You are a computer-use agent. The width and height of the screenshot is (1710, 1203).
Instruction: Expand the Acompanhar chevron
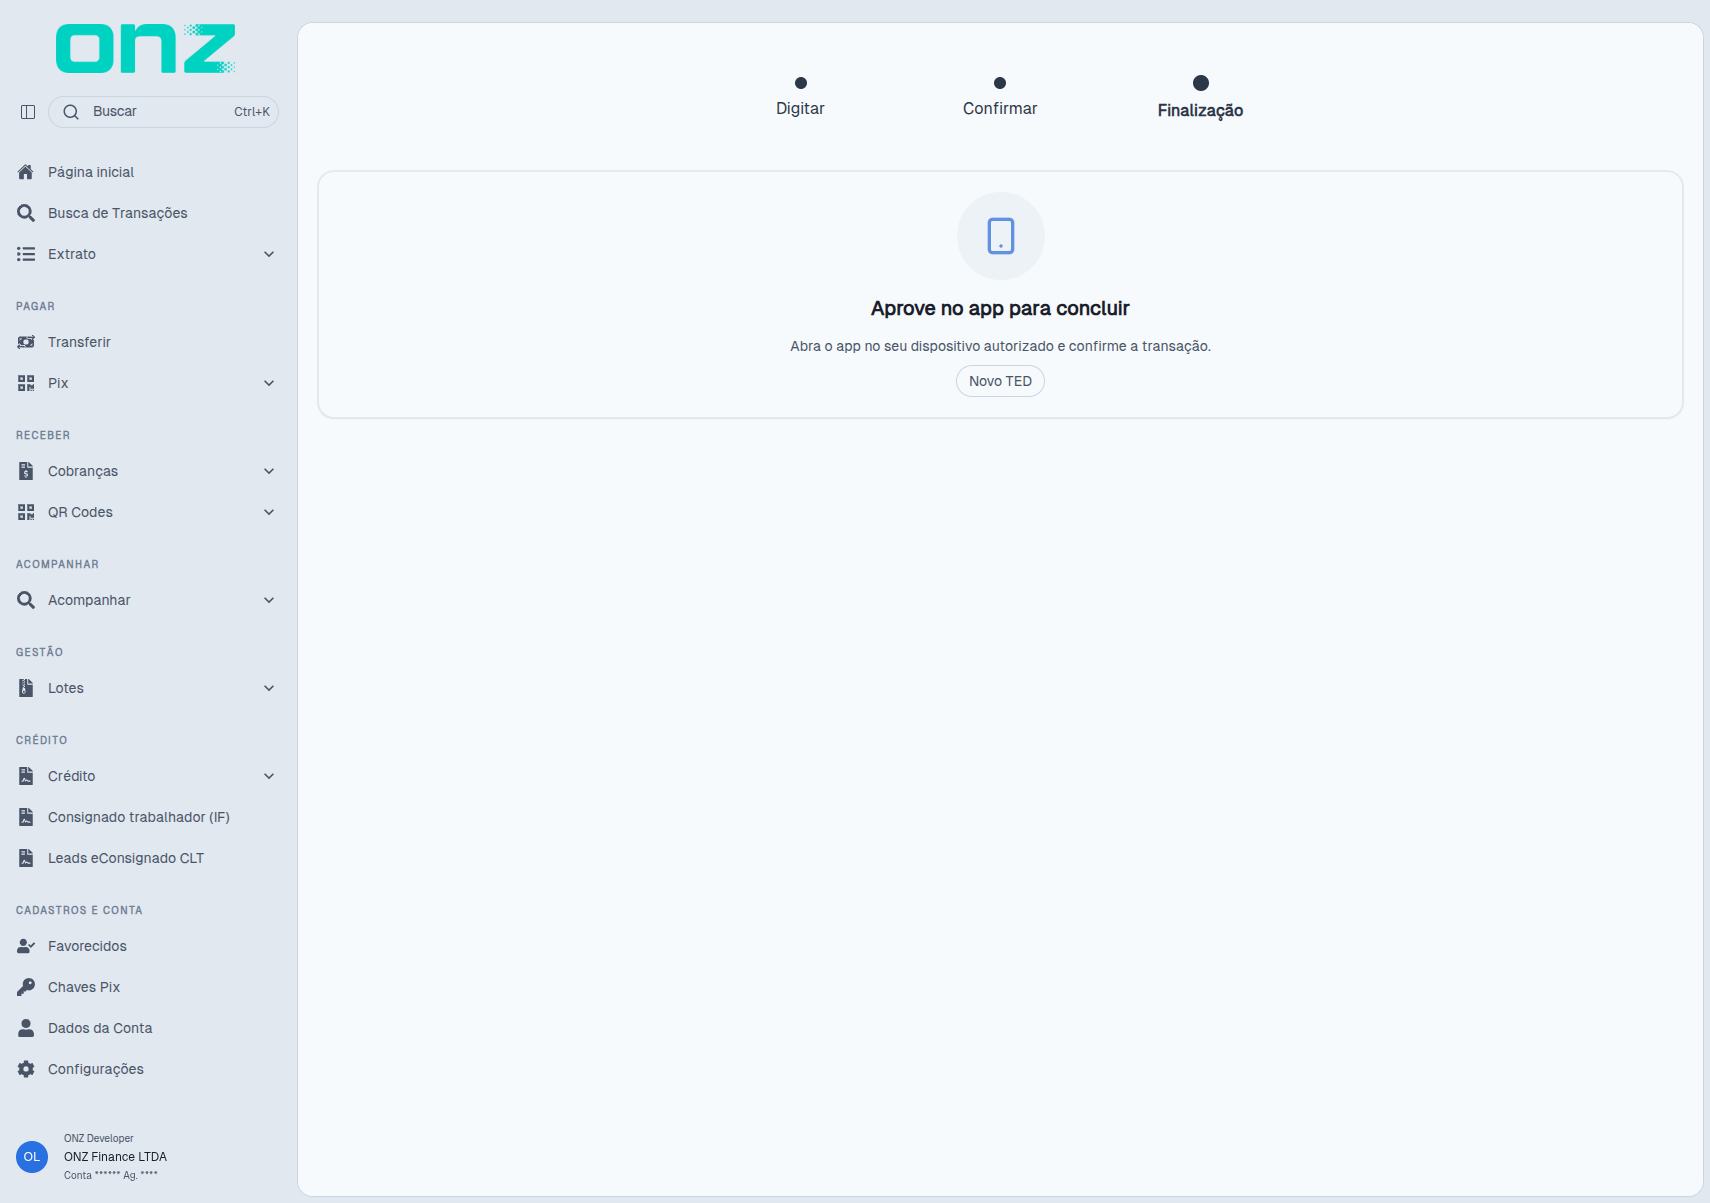point(269,600)
